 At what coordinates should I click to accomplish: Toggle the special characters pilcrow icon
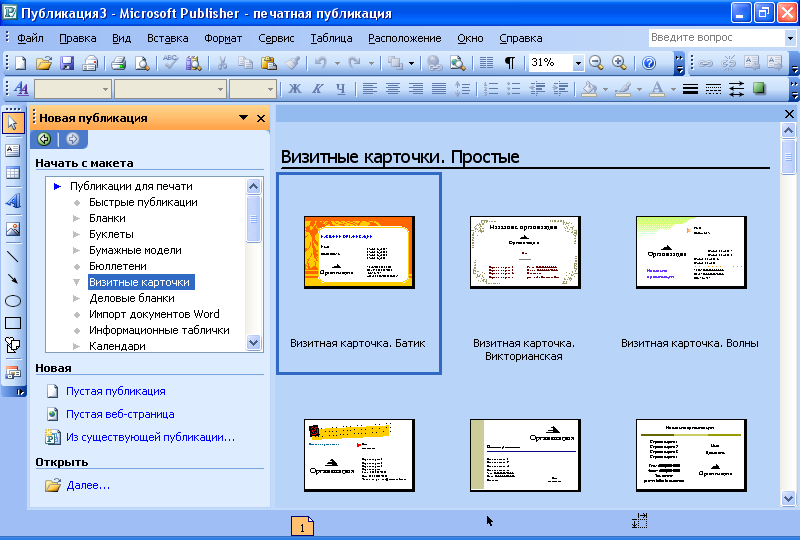click(x=509, y=63)
